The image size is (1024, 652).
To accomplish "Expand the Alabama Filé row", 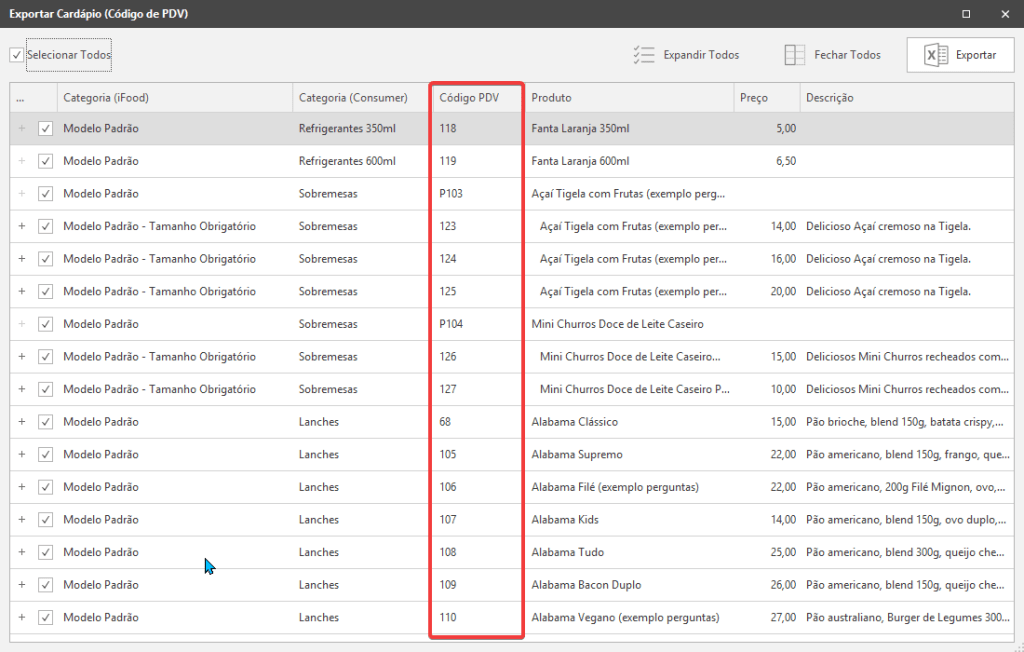I will coord(22,487).
